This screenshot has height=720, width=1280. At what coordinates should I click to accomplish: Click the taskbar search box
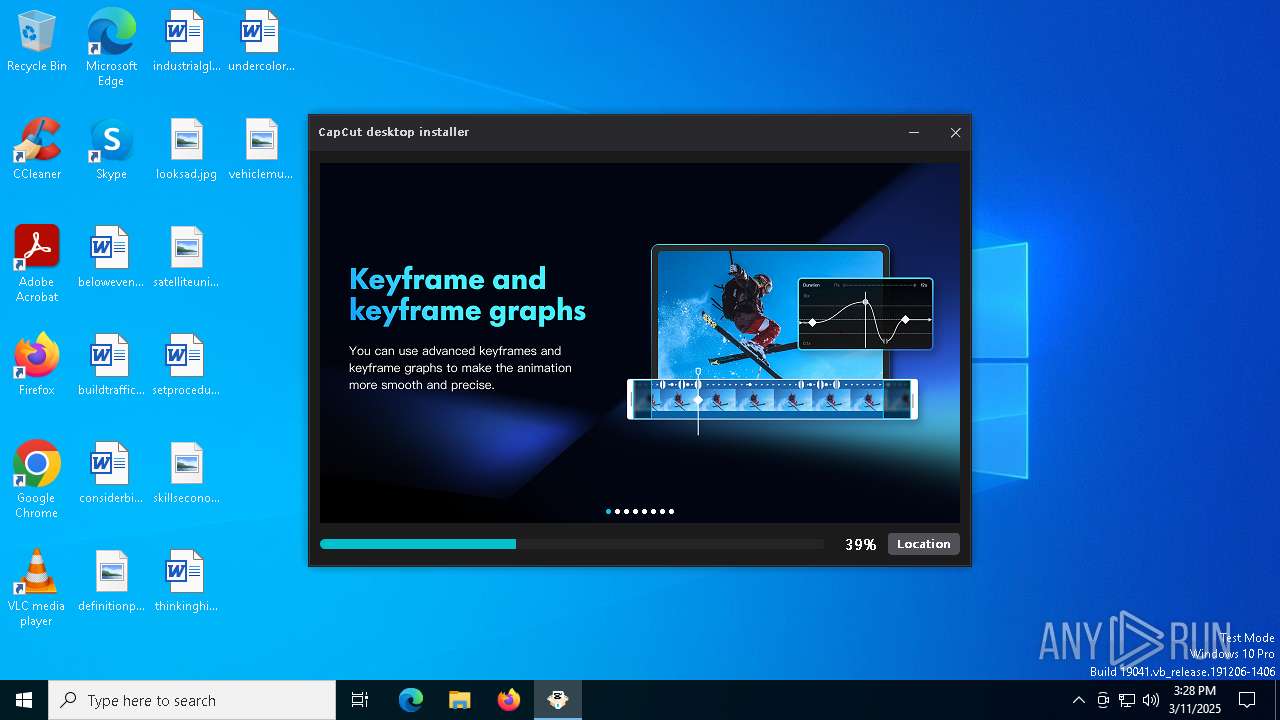tap(192, 700)
